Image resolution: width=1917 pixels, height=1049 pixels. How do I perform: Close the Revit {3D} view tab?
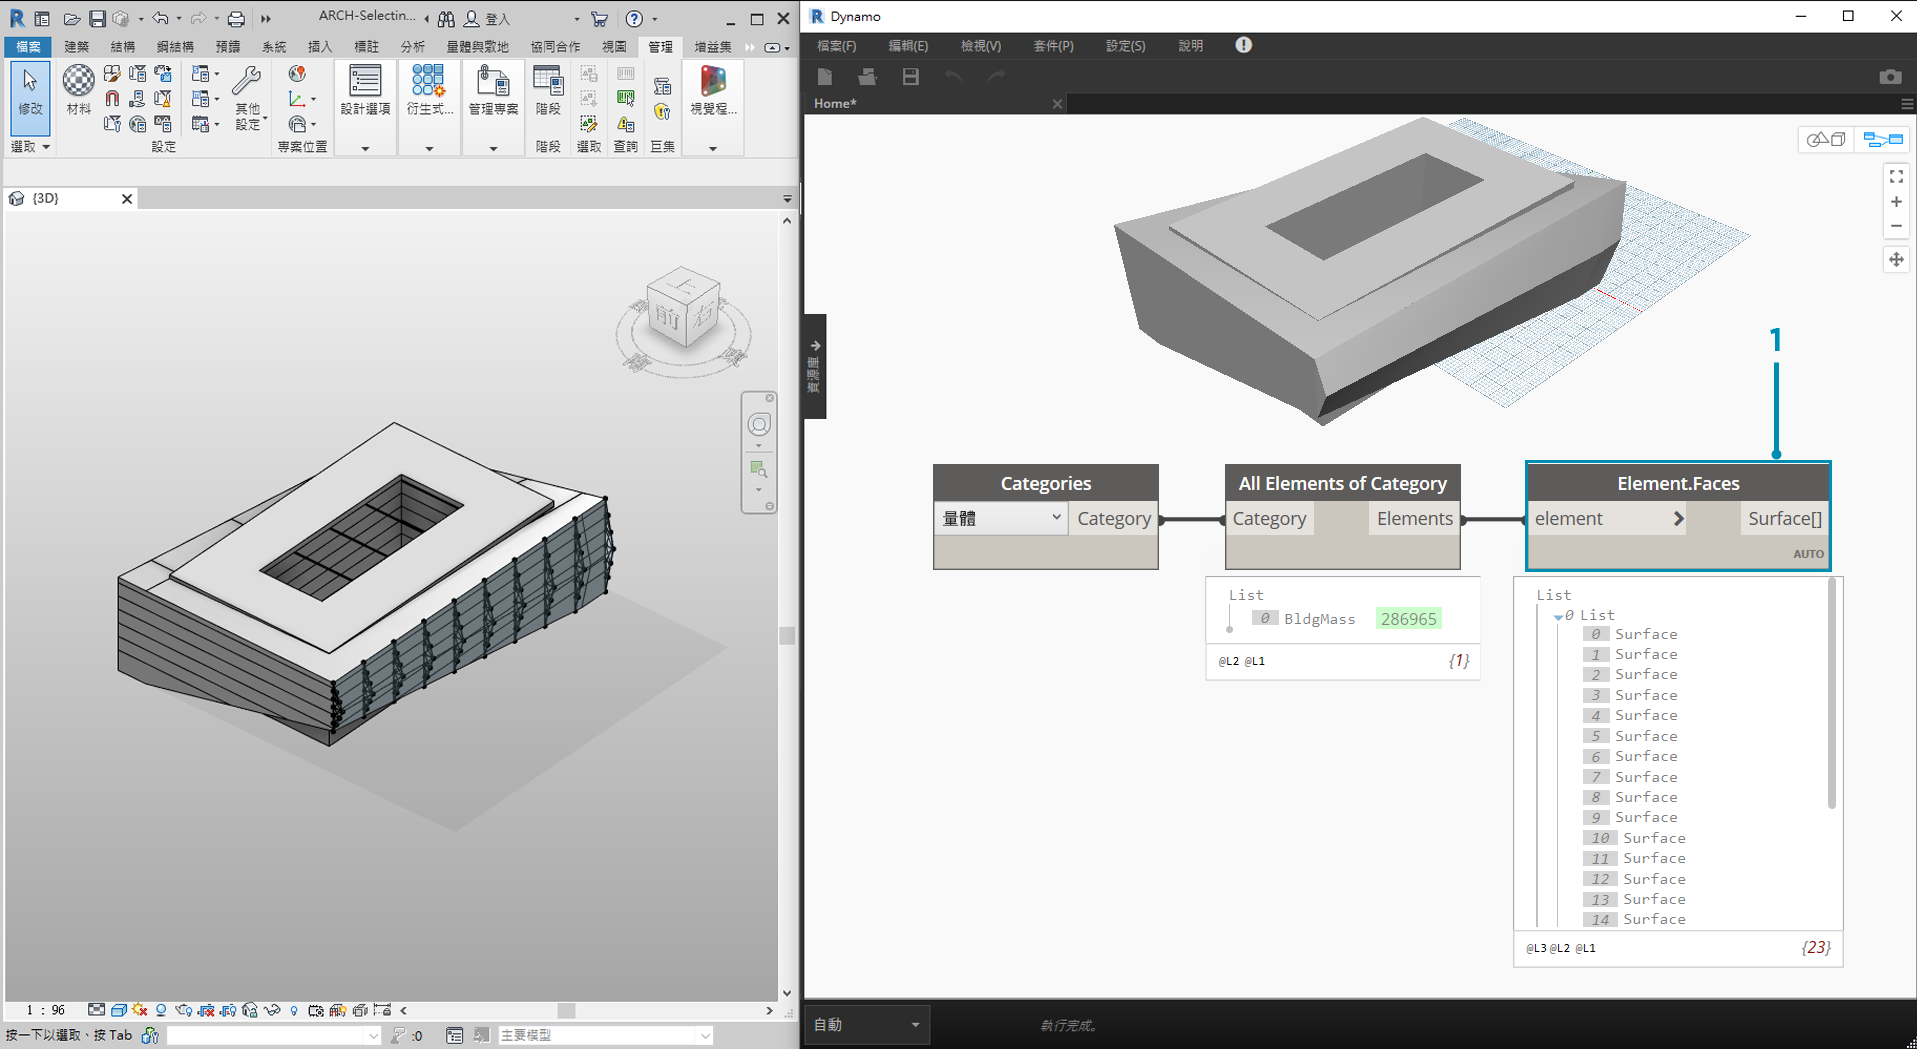127,198
